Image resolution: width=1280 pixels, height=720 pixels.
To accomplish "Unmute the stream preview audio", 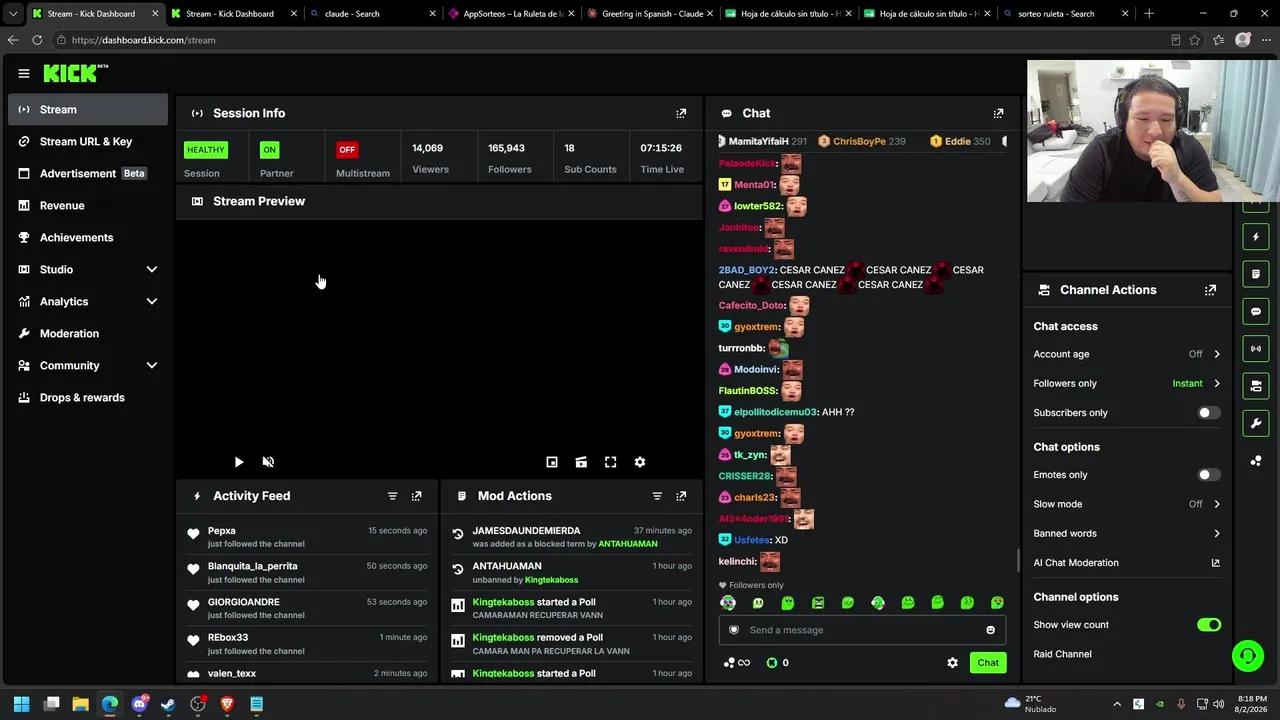I will tap(268, 462).
